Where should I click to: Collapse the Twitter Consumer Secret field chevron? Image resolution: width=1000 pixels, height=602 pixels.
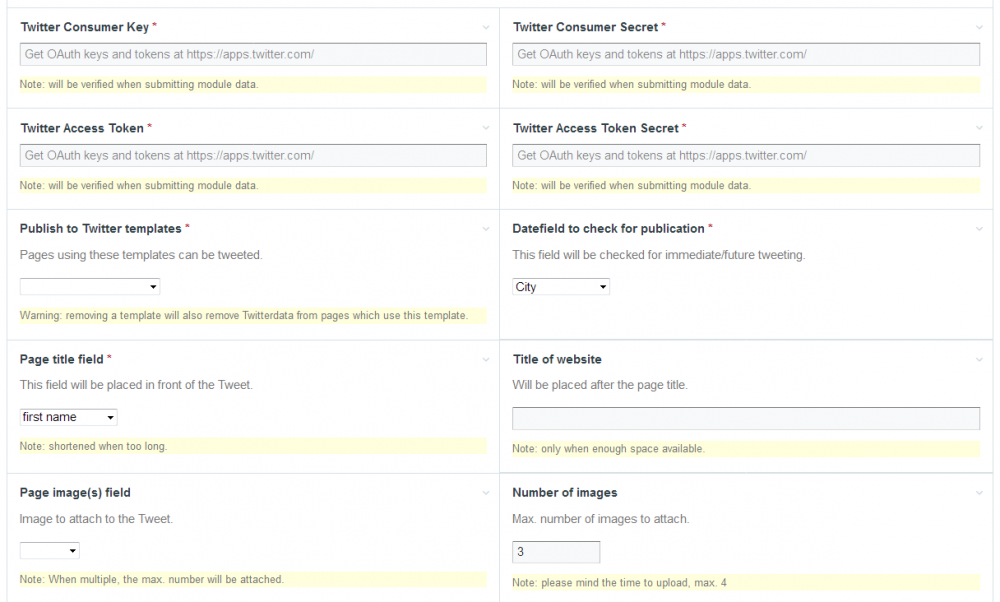978,28
